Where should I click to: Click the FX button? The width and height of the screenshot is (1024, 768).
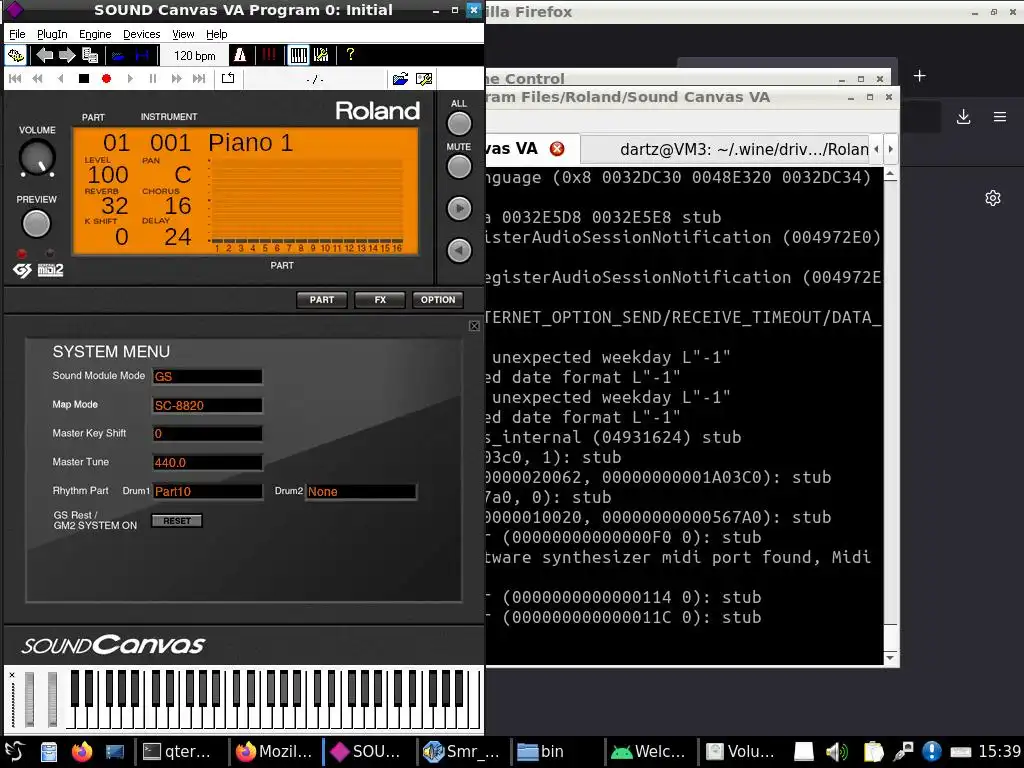click(x=380, y=300)
